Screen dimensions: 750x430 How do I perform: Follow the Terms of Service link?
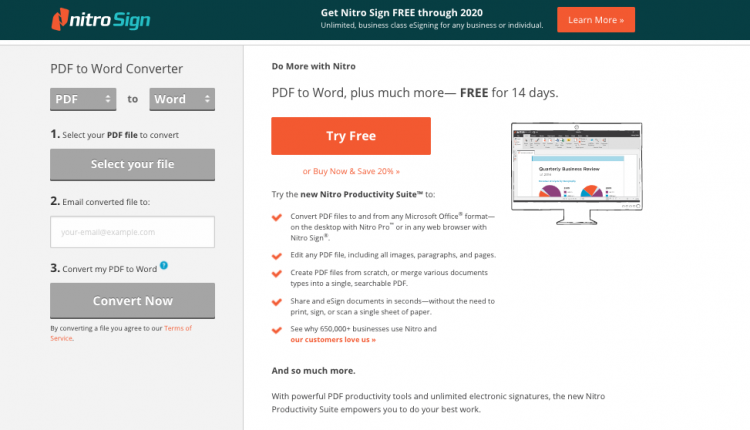pos(175,328)
